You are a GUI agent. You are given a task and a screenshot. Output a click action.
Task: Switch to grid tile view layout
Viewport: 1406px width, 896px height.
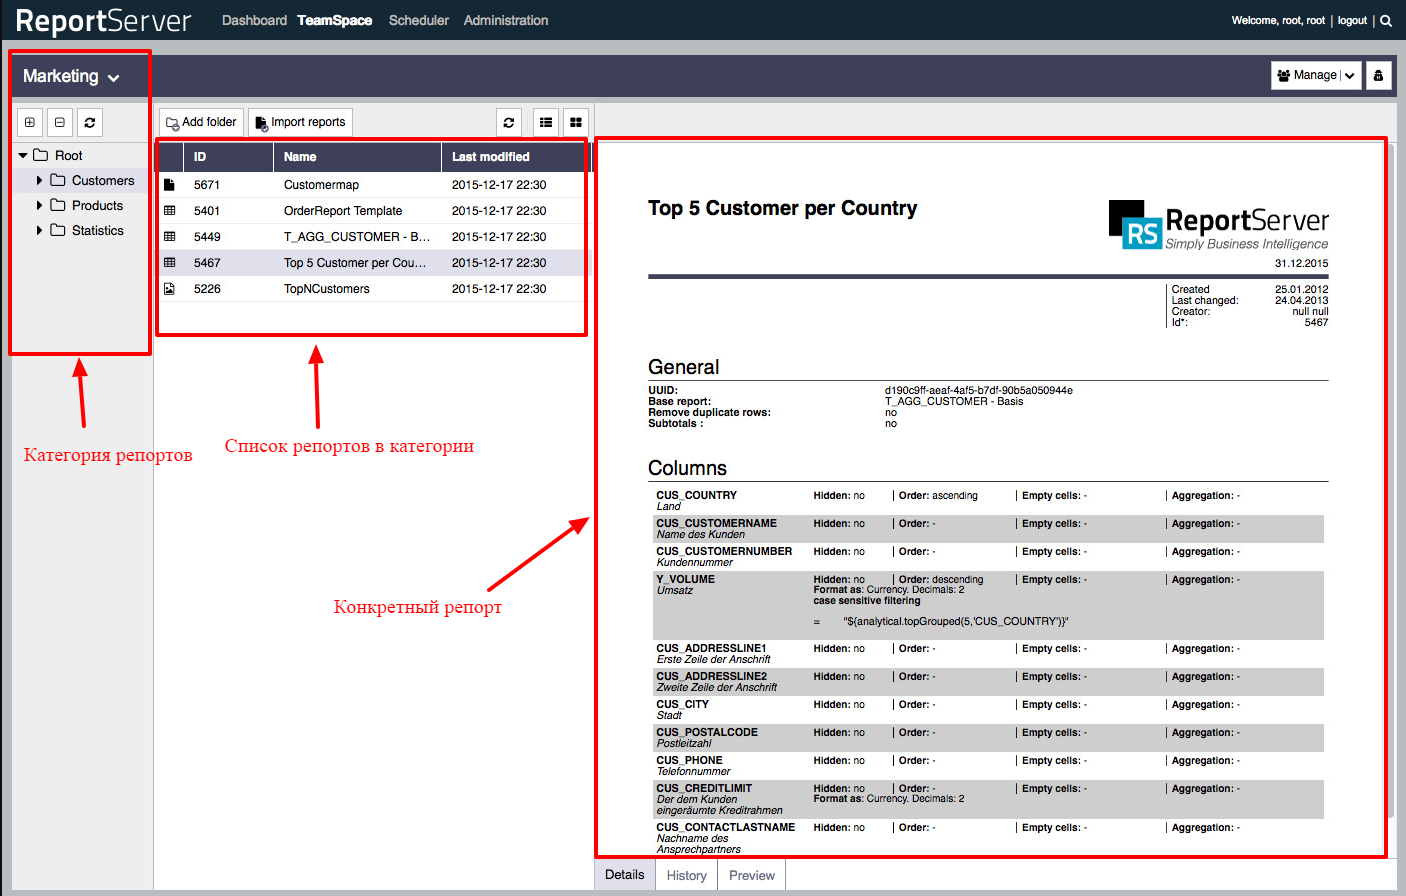[x=576, y=122]
